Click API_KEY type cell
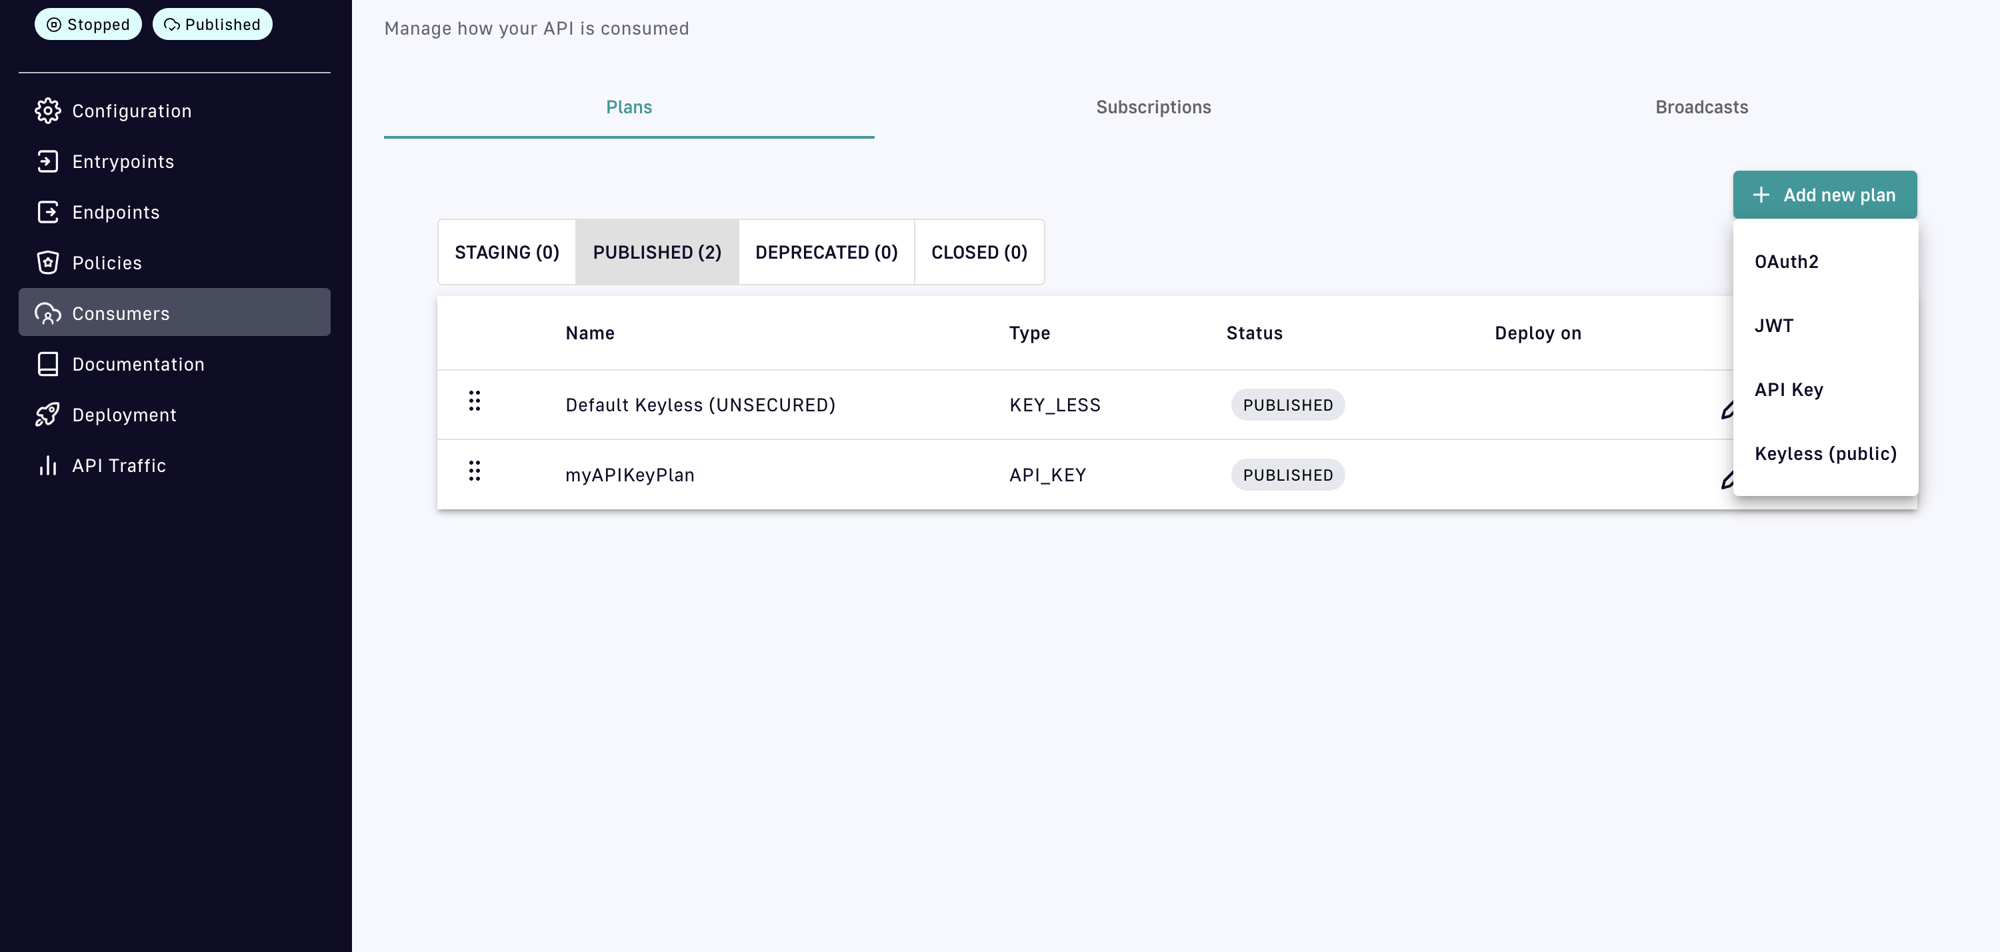 pyautogui.click(x=1048, y=475)
